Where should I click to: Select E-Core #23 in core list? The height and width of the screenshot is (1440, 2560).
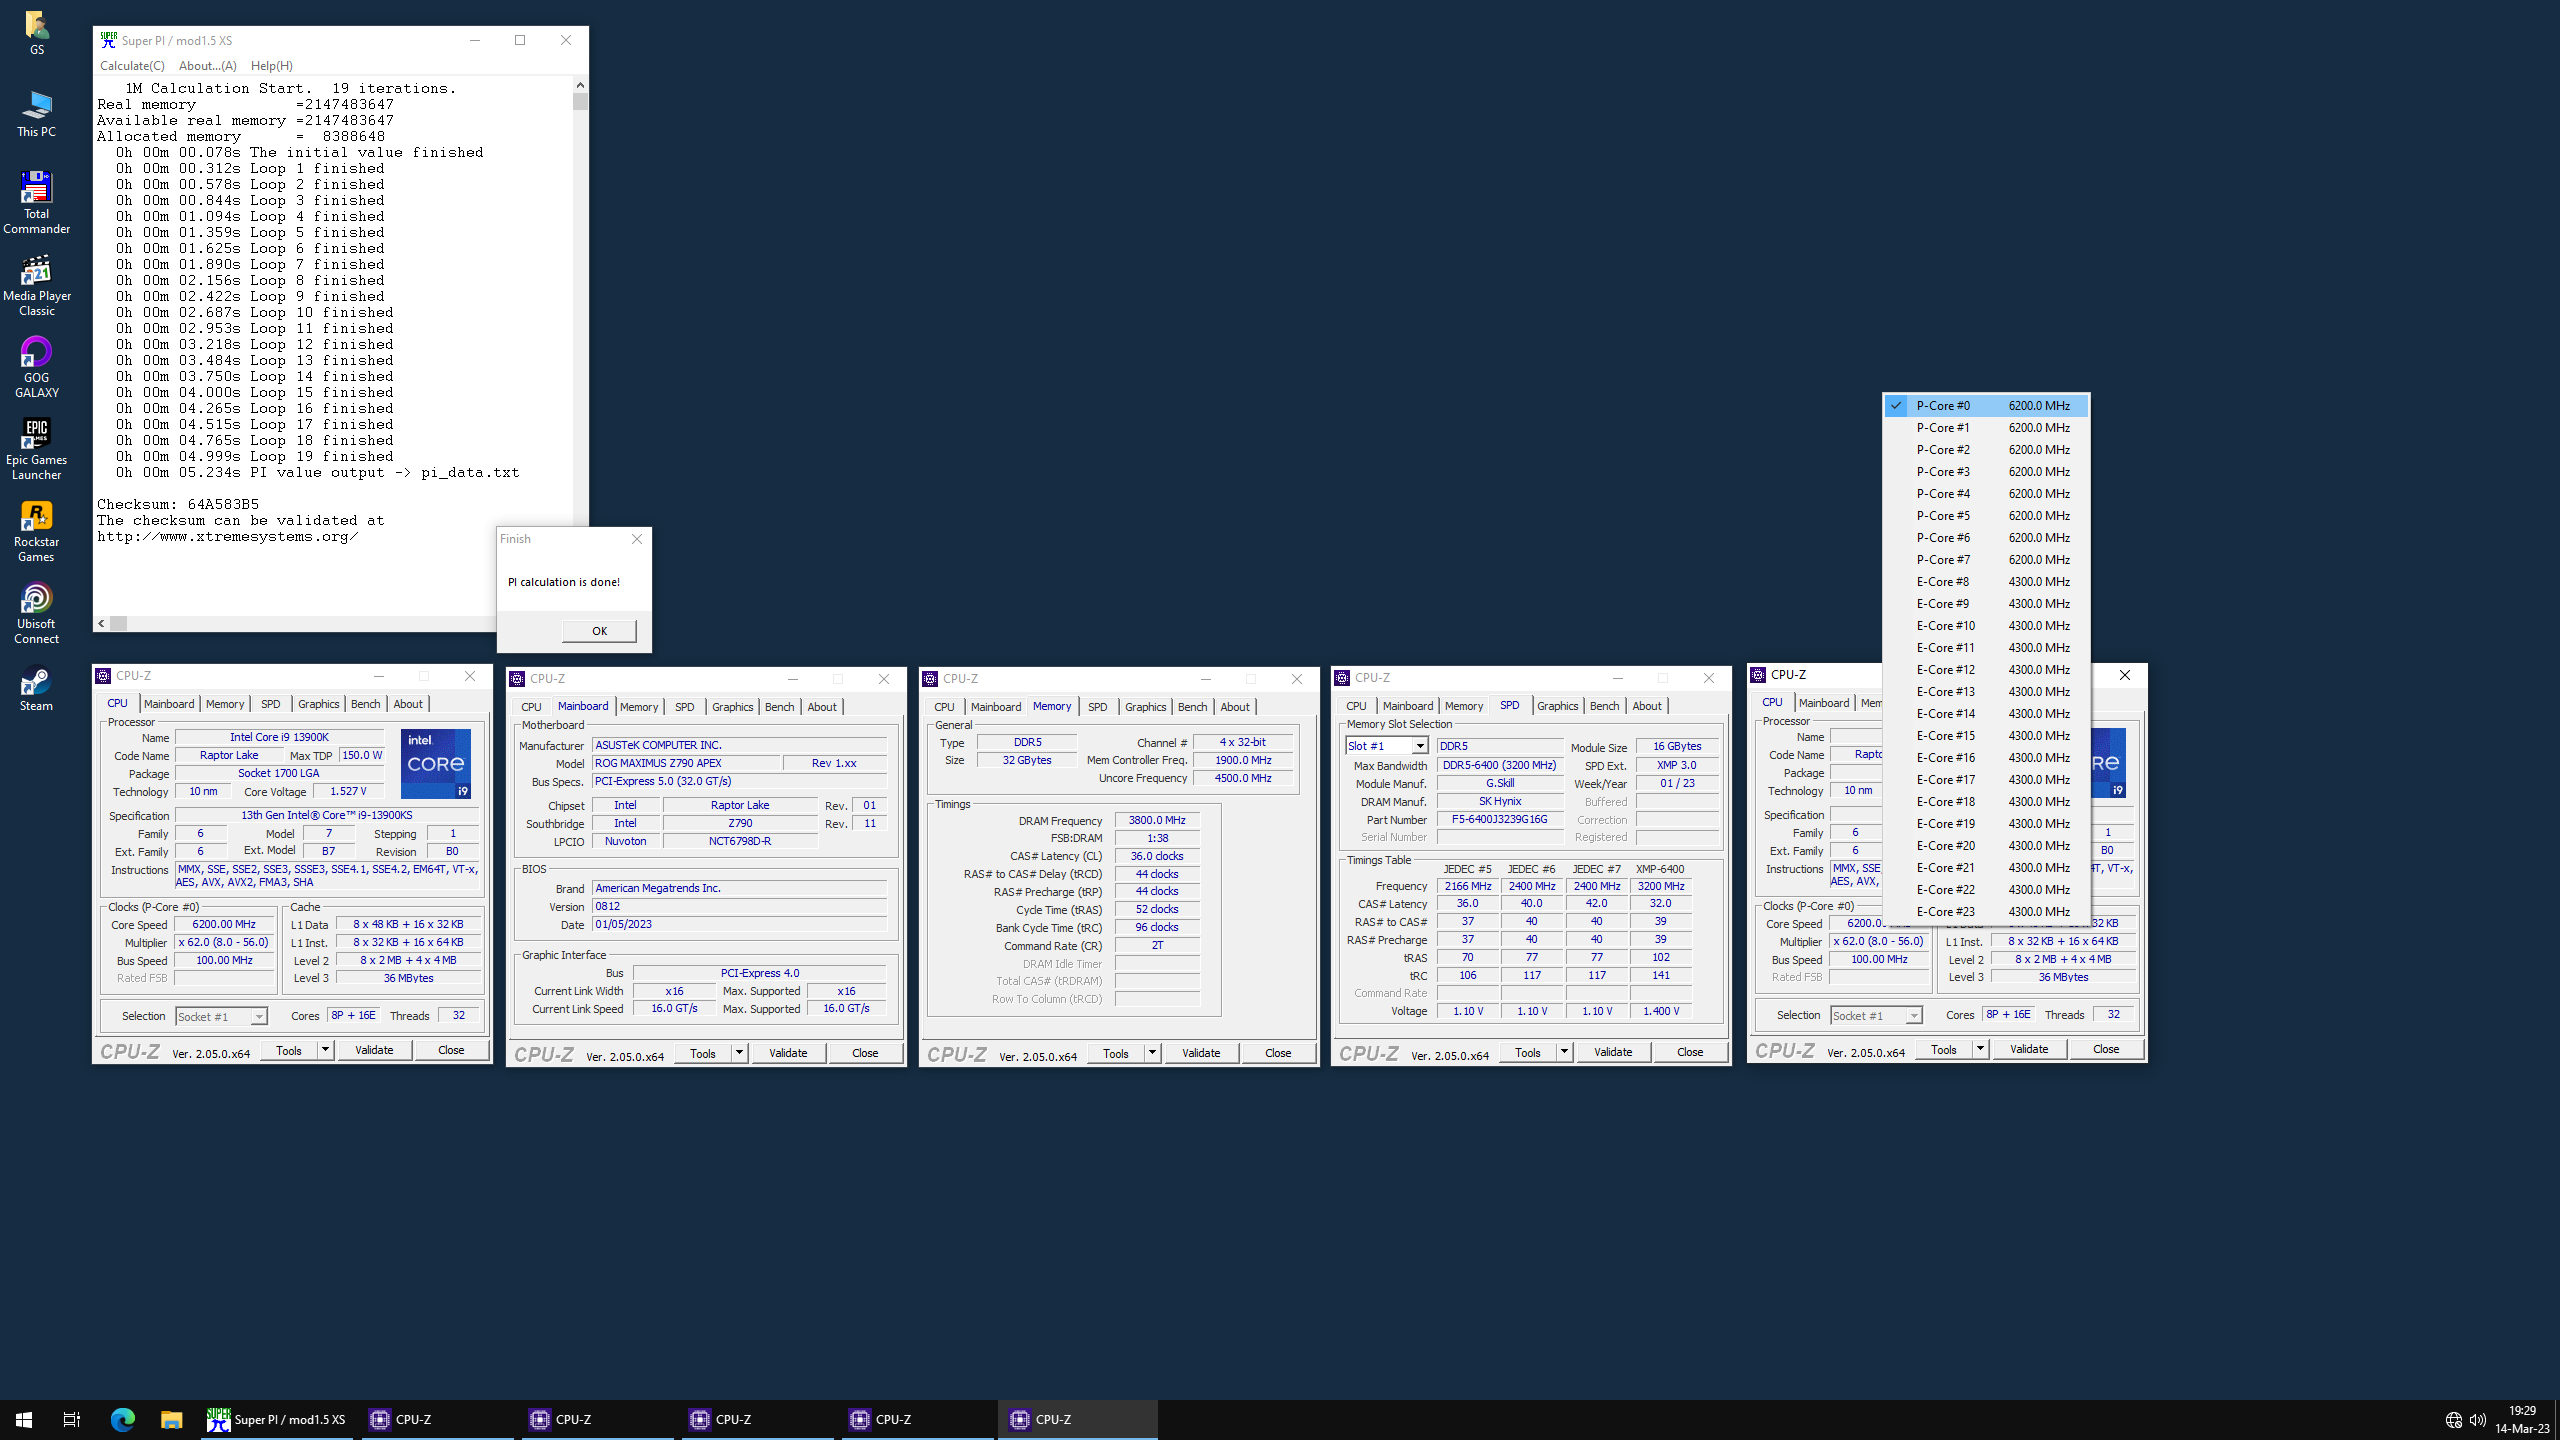pos(1986,912)
